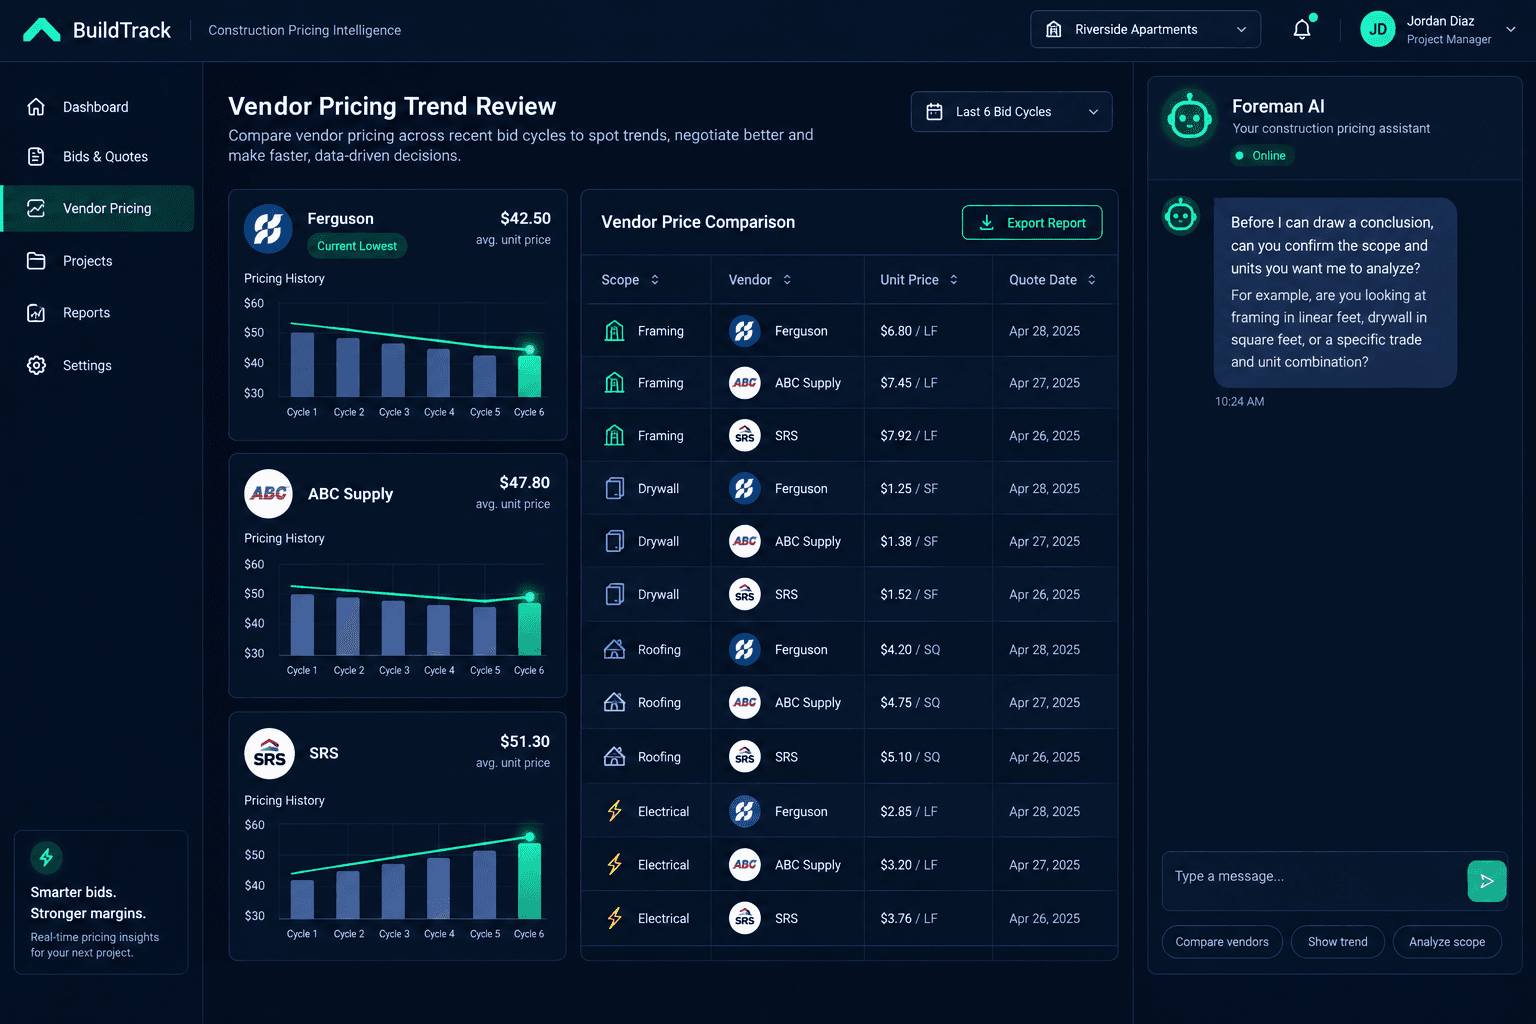Open the notifications bell
Viewport: 1536px width, 1024px height.
point(1302,29)
